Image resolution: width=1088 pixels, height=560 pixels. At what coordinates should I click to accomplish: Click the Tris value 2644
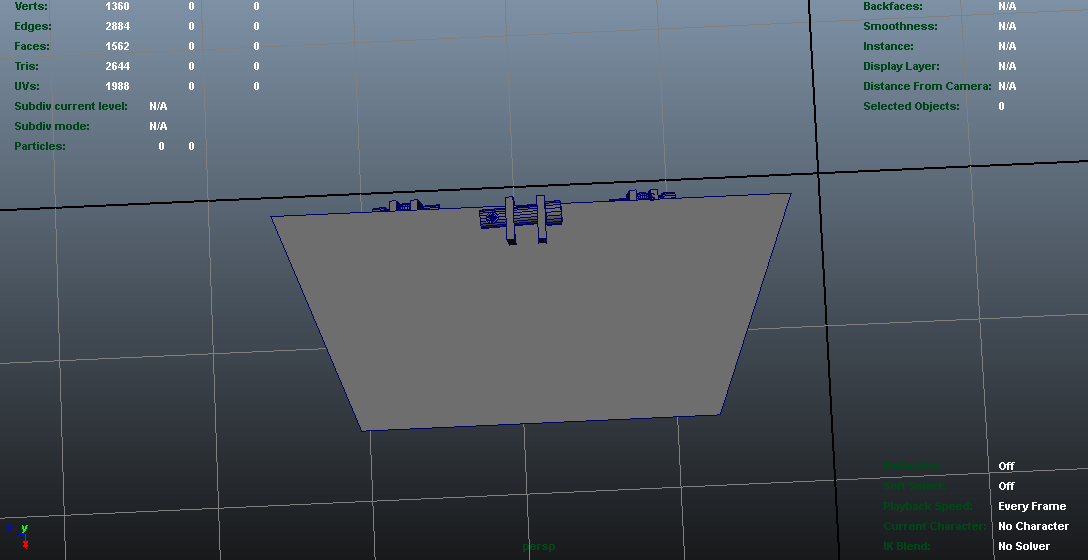point(117,67)
